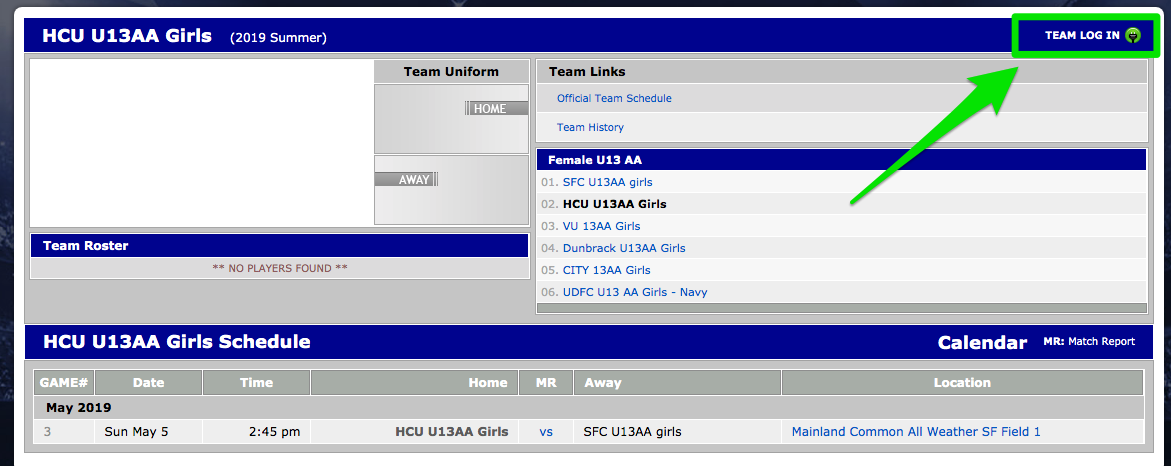Click the 2:45 pm time cell

tap(256, 432)
